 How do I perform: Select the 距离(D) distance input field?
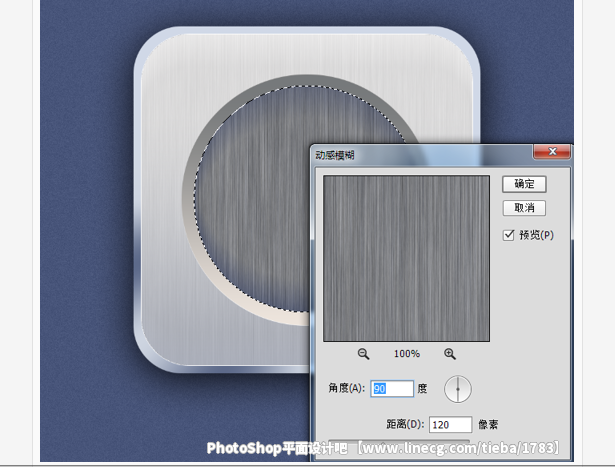pyautogui.click(x=450, y=425)
